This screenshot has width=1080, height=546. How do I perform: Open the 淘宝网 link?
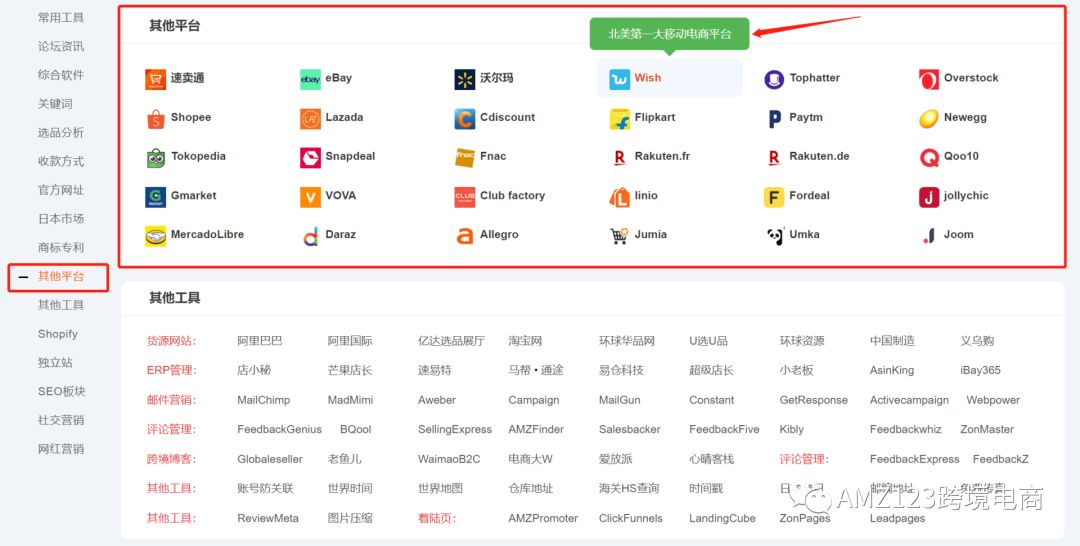click(x=526, y=341)
